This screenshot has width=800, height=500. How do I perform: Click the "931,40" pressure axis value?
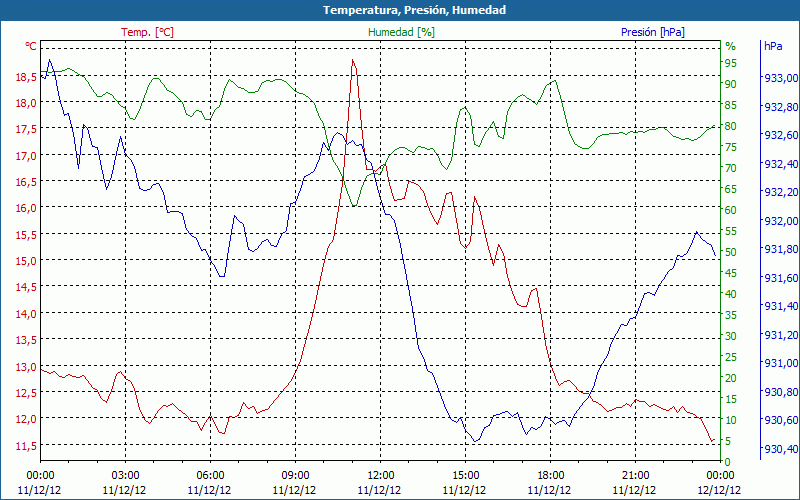coord(780,306)
